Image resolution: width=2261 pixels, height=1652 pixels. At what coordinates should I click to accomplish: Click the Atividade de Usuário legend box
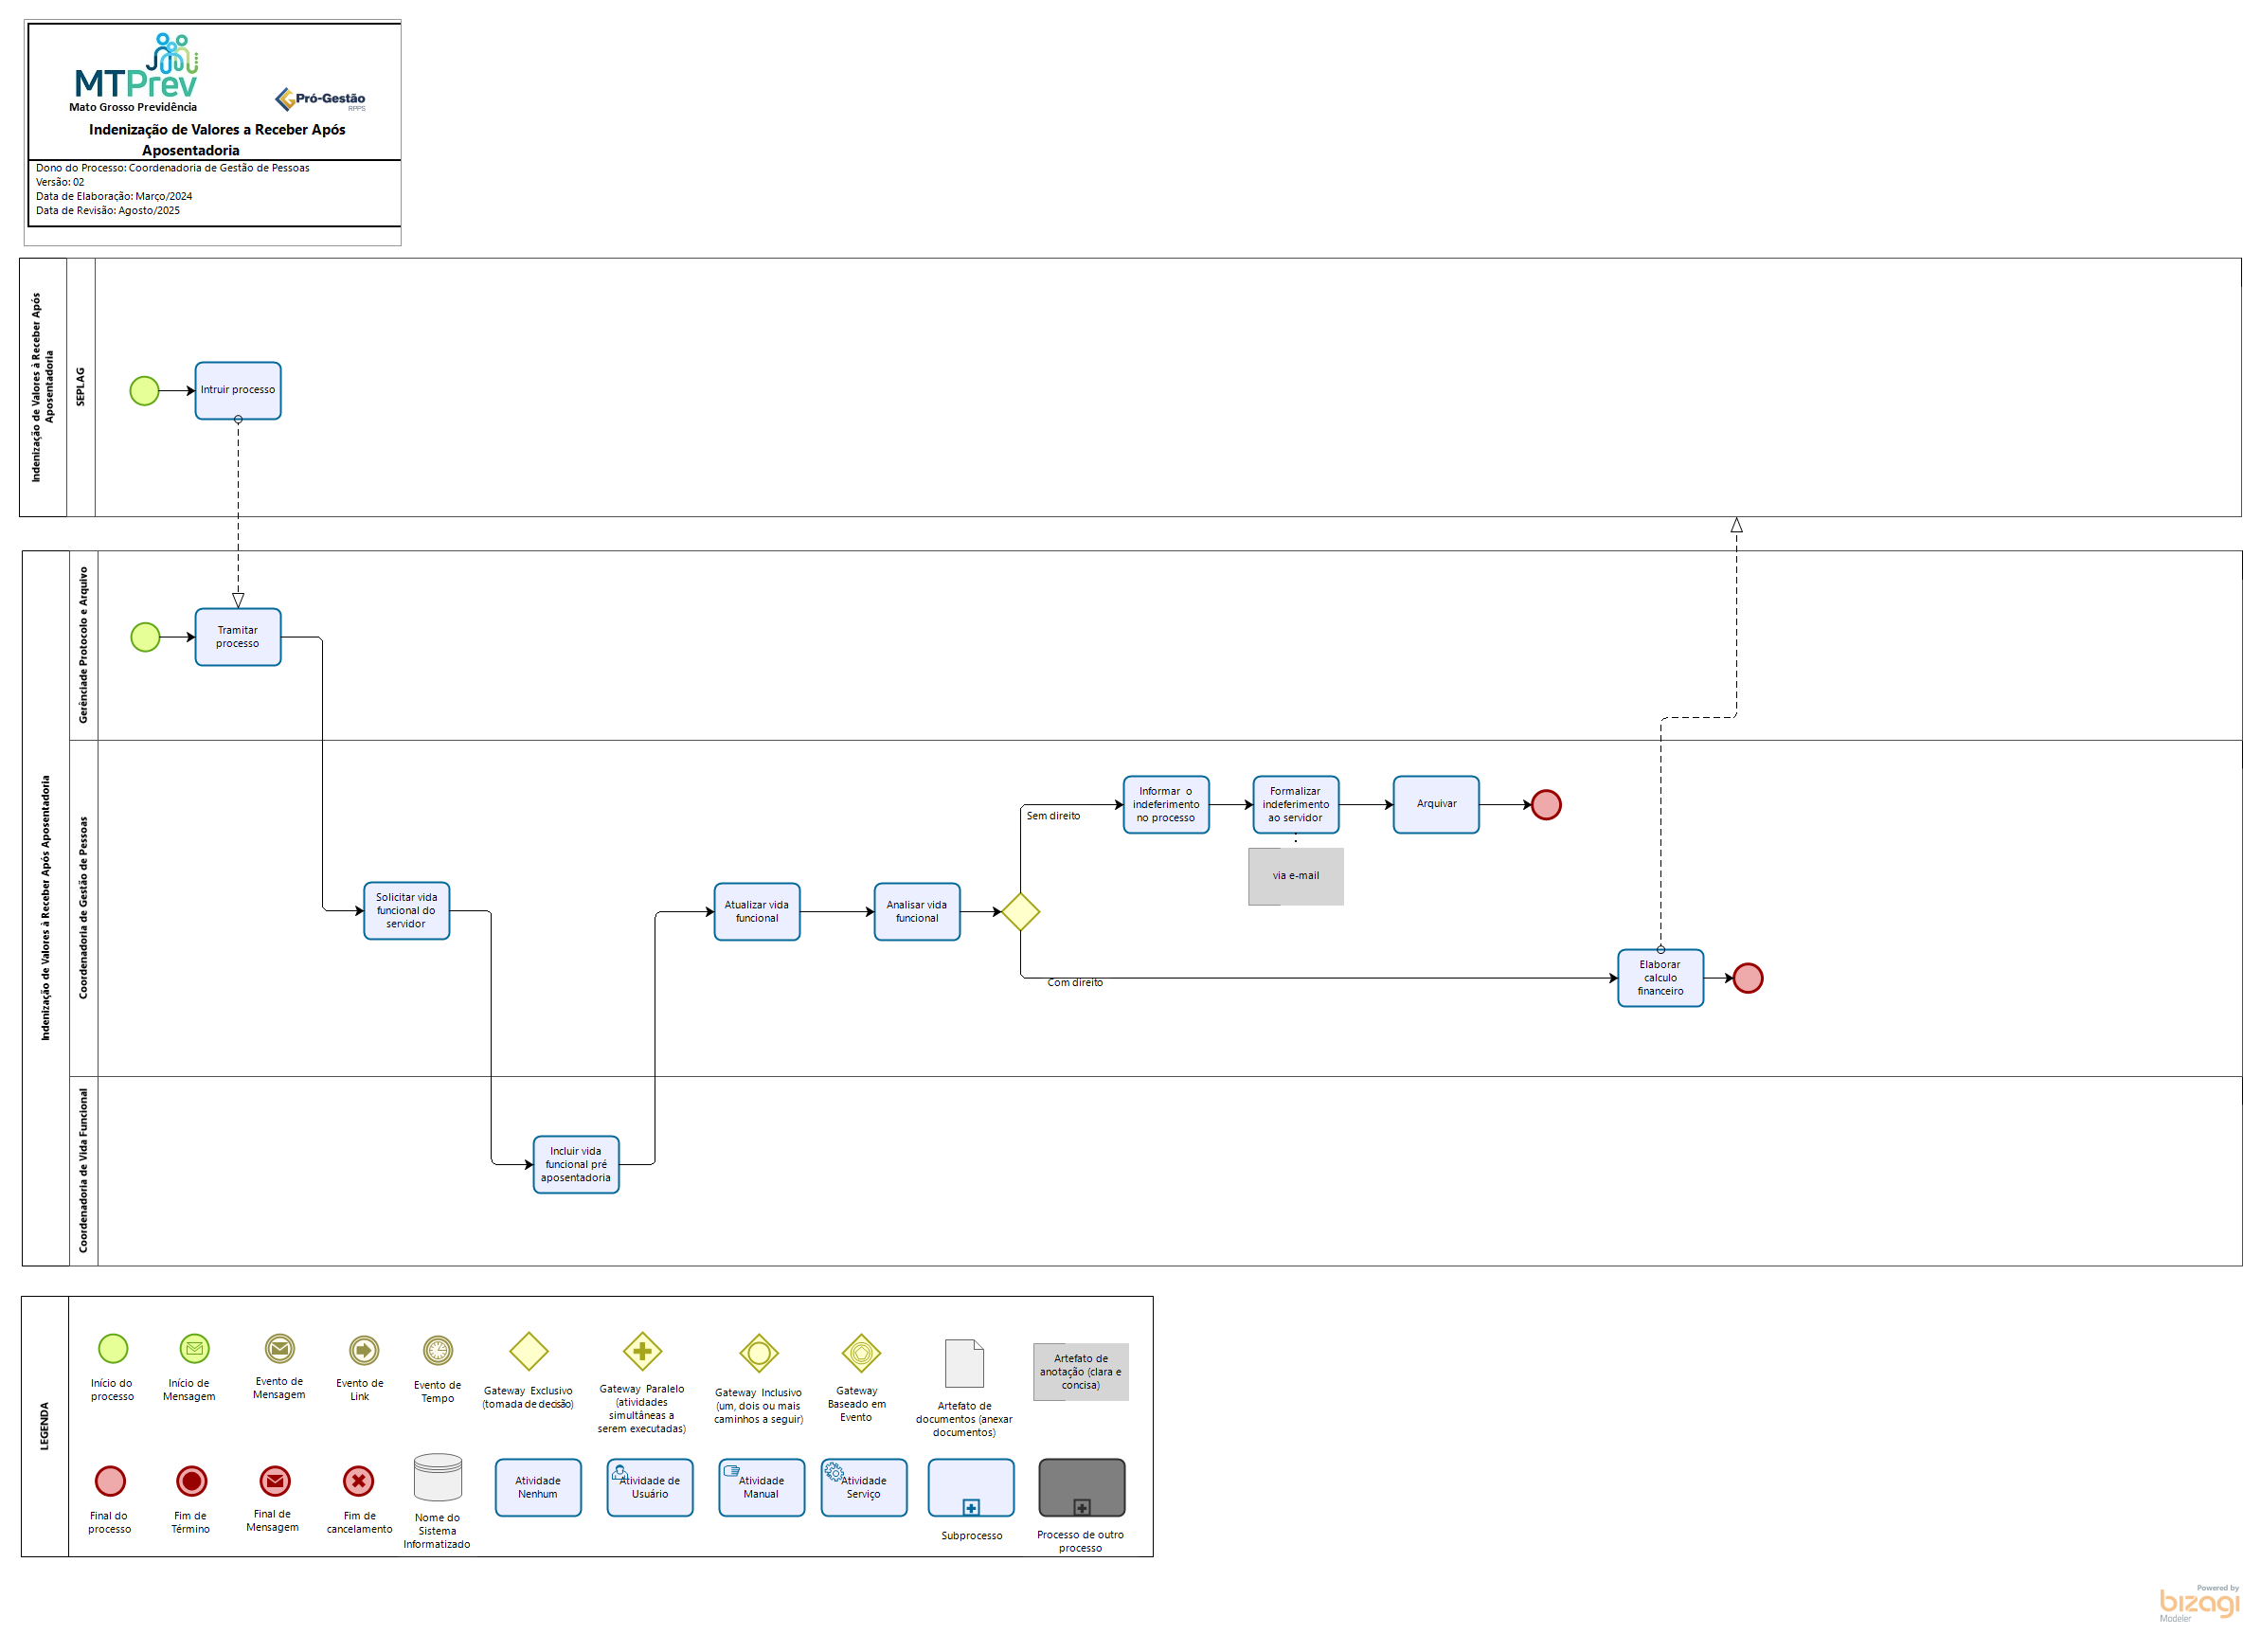[649, 1487]
